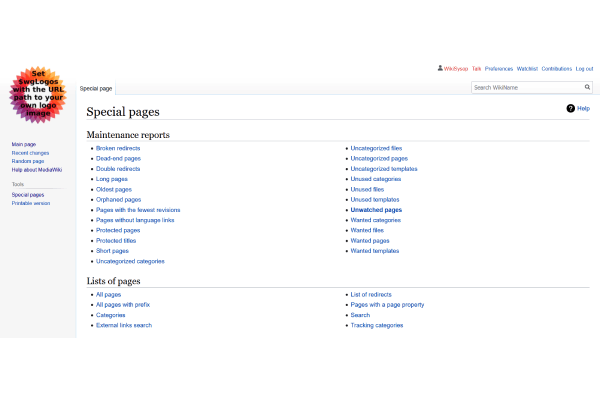Open the Contributions link
The width and height of the screenshot is (600, 400).
pos(557,69)
